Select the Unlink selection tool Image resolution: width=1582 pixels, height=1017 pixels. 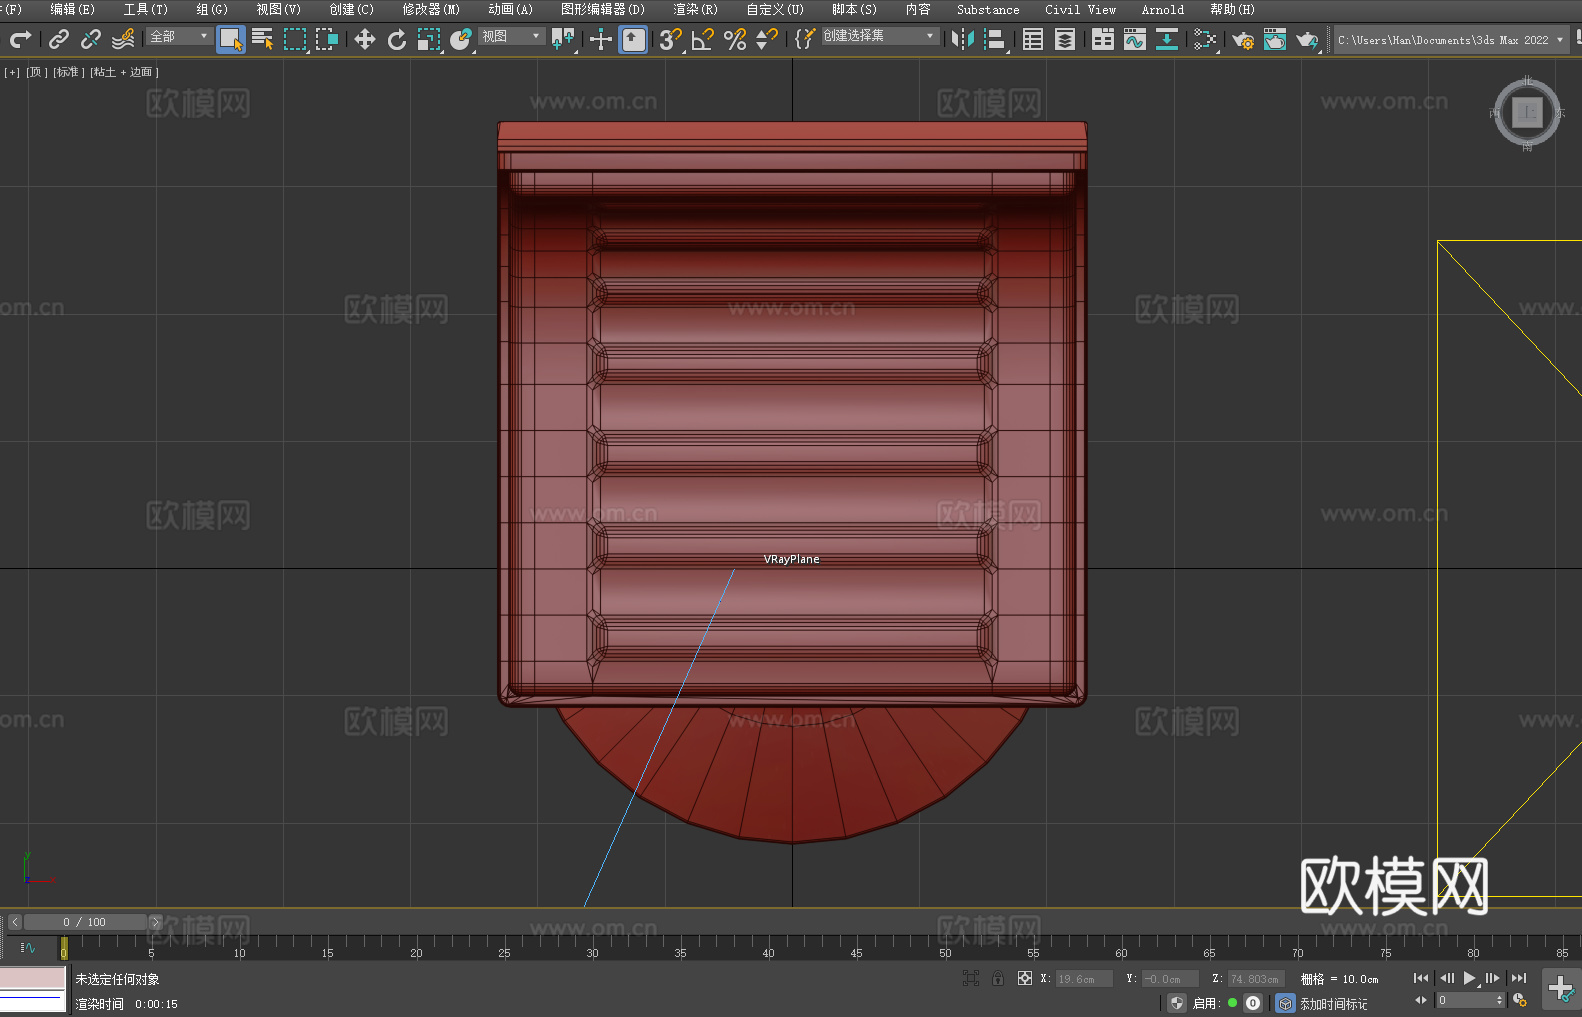[x=91, y=39]
